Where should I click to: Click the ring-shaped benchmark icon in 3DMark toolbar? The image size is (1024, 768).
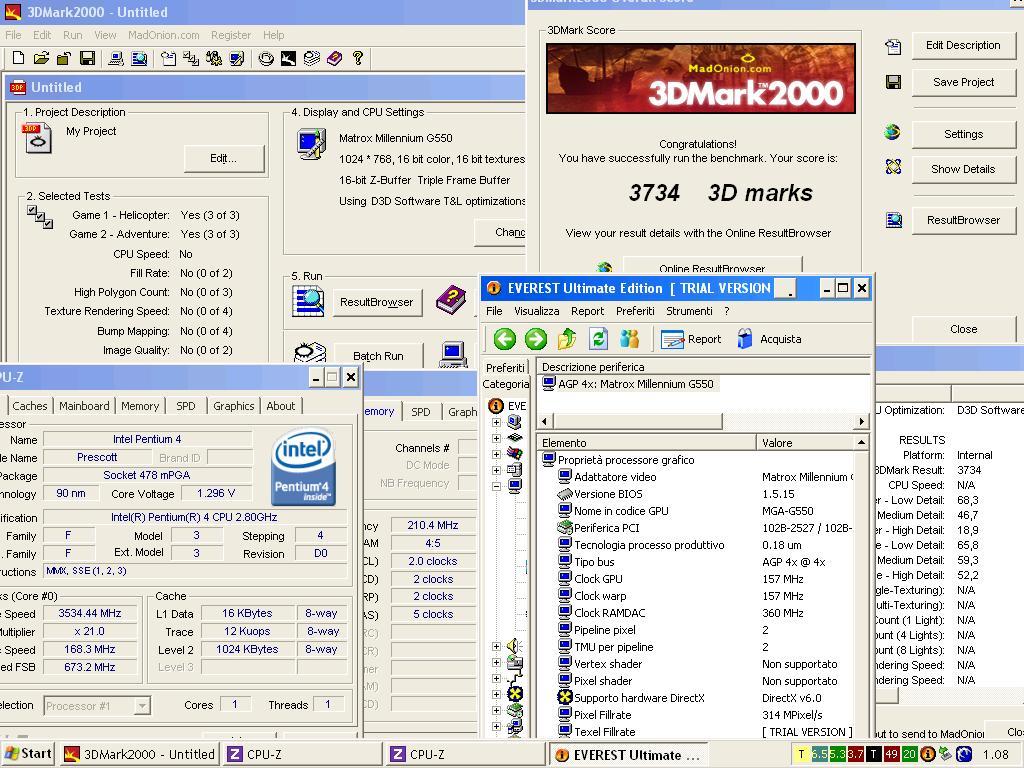pos(266,58)
